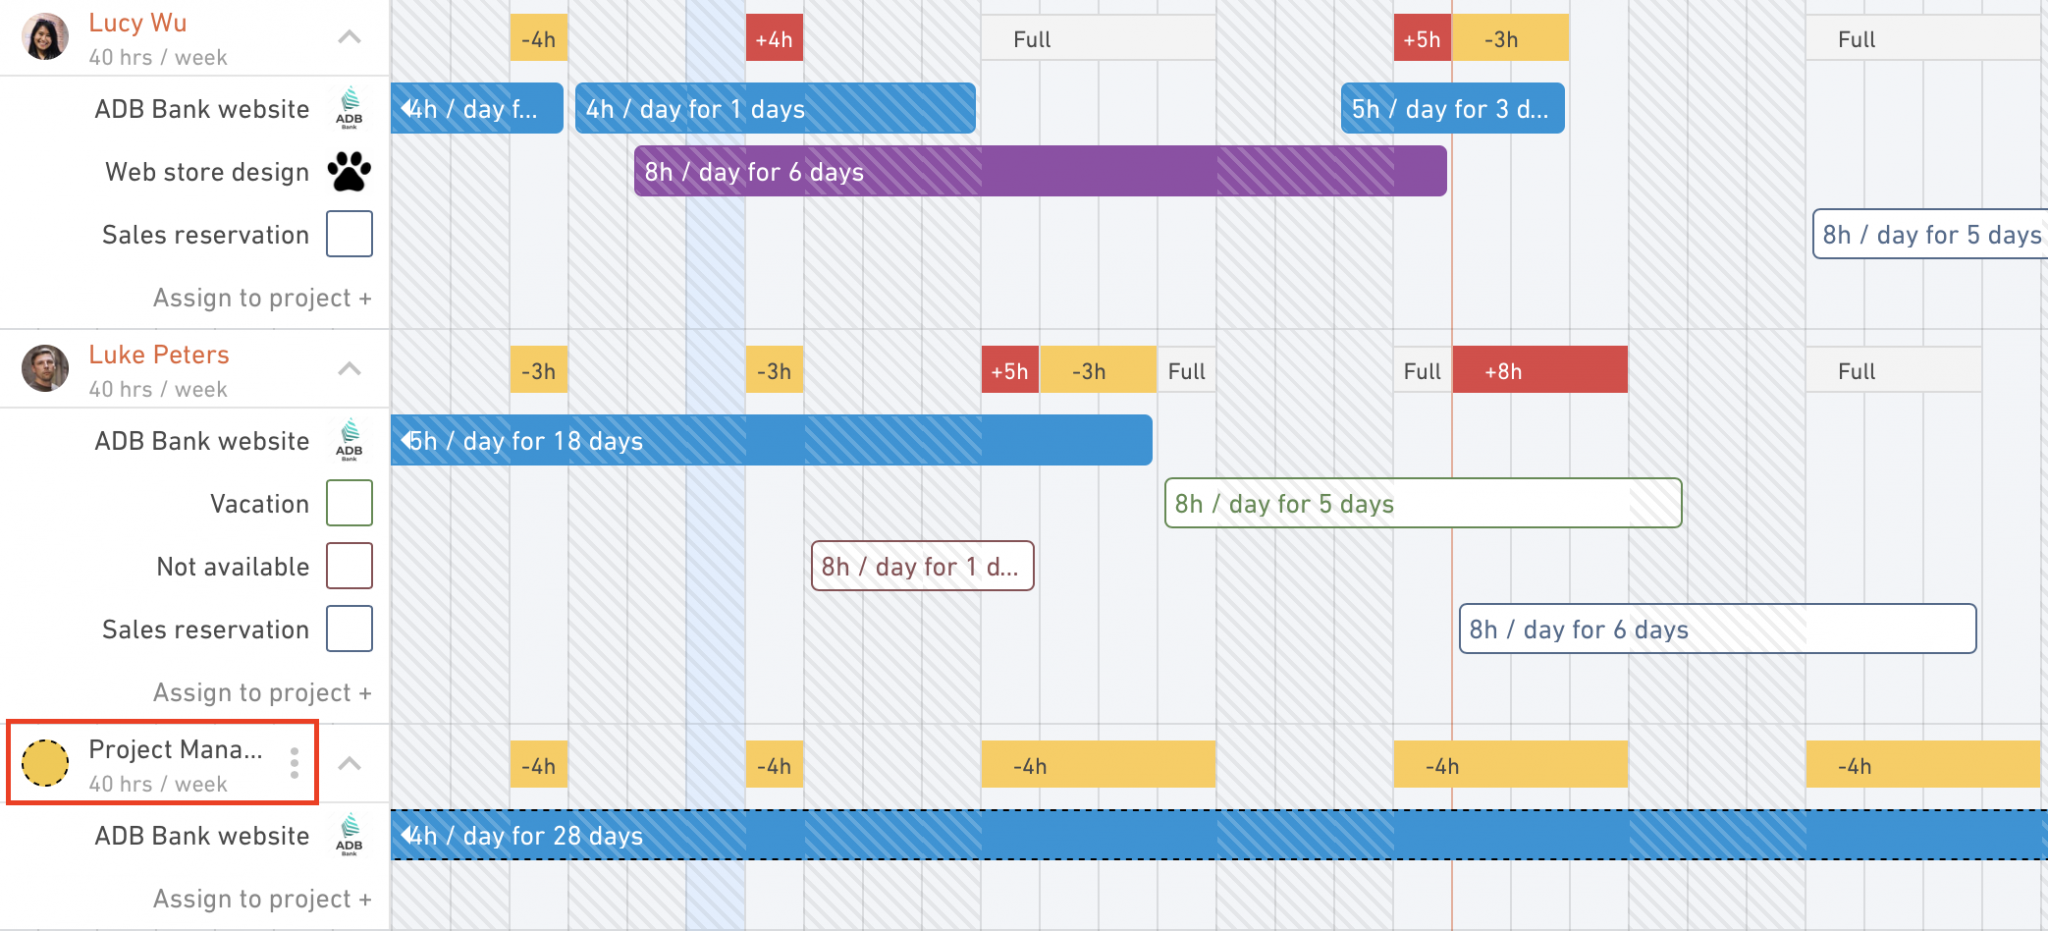
Task: Click the green Vacation square box
Action: (349, 503)
